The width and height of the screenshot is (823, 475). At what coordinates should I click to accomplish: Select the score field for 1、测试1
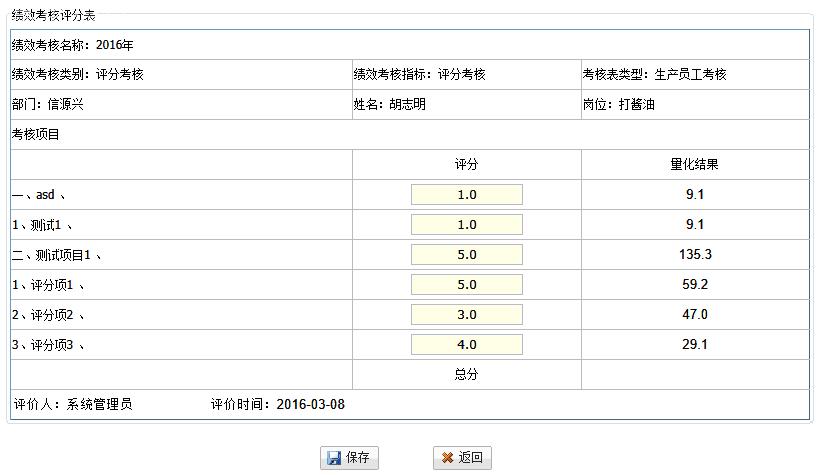pyautogui.click(x=466, y=225)
